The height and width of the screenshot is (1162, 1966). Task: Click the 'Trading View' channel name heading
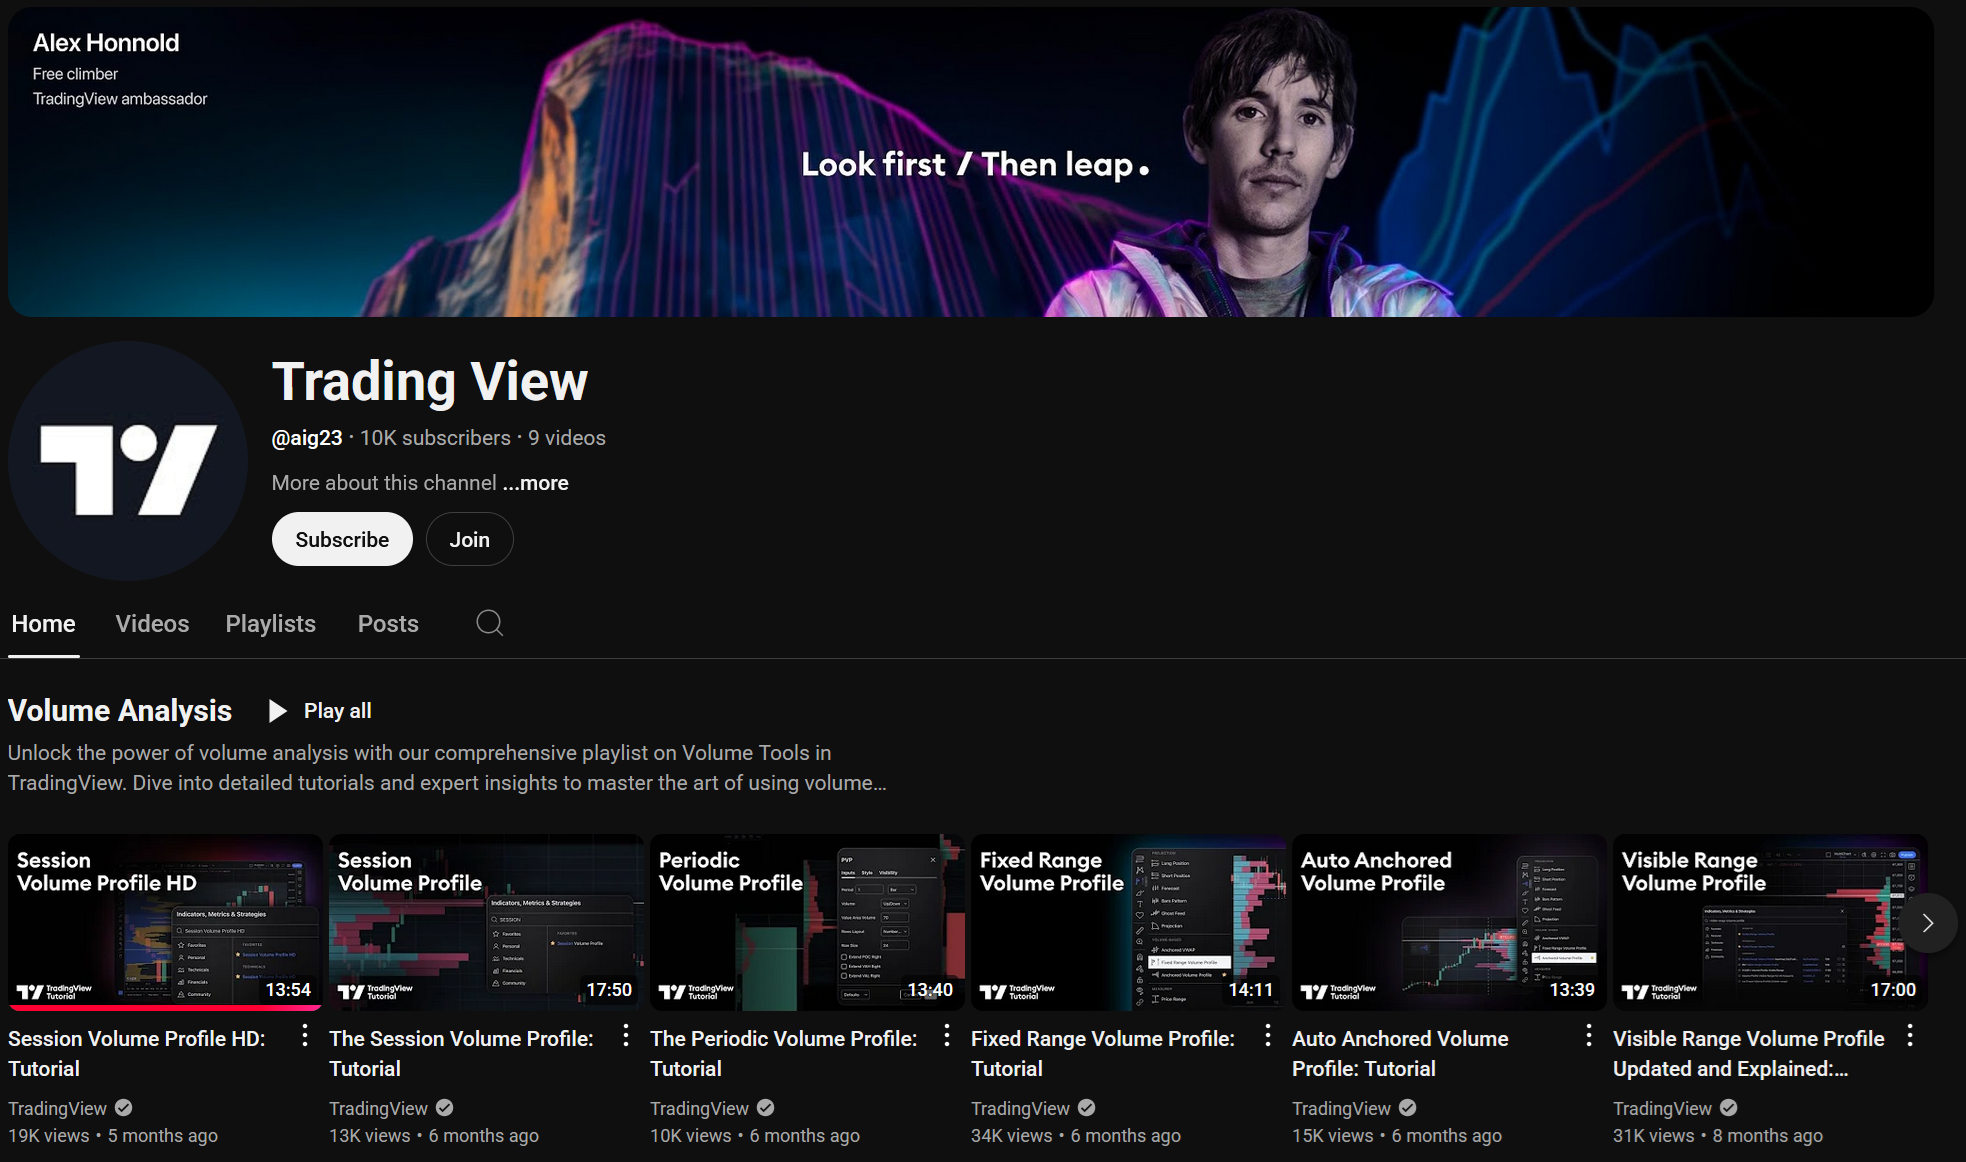pos(430,381)
